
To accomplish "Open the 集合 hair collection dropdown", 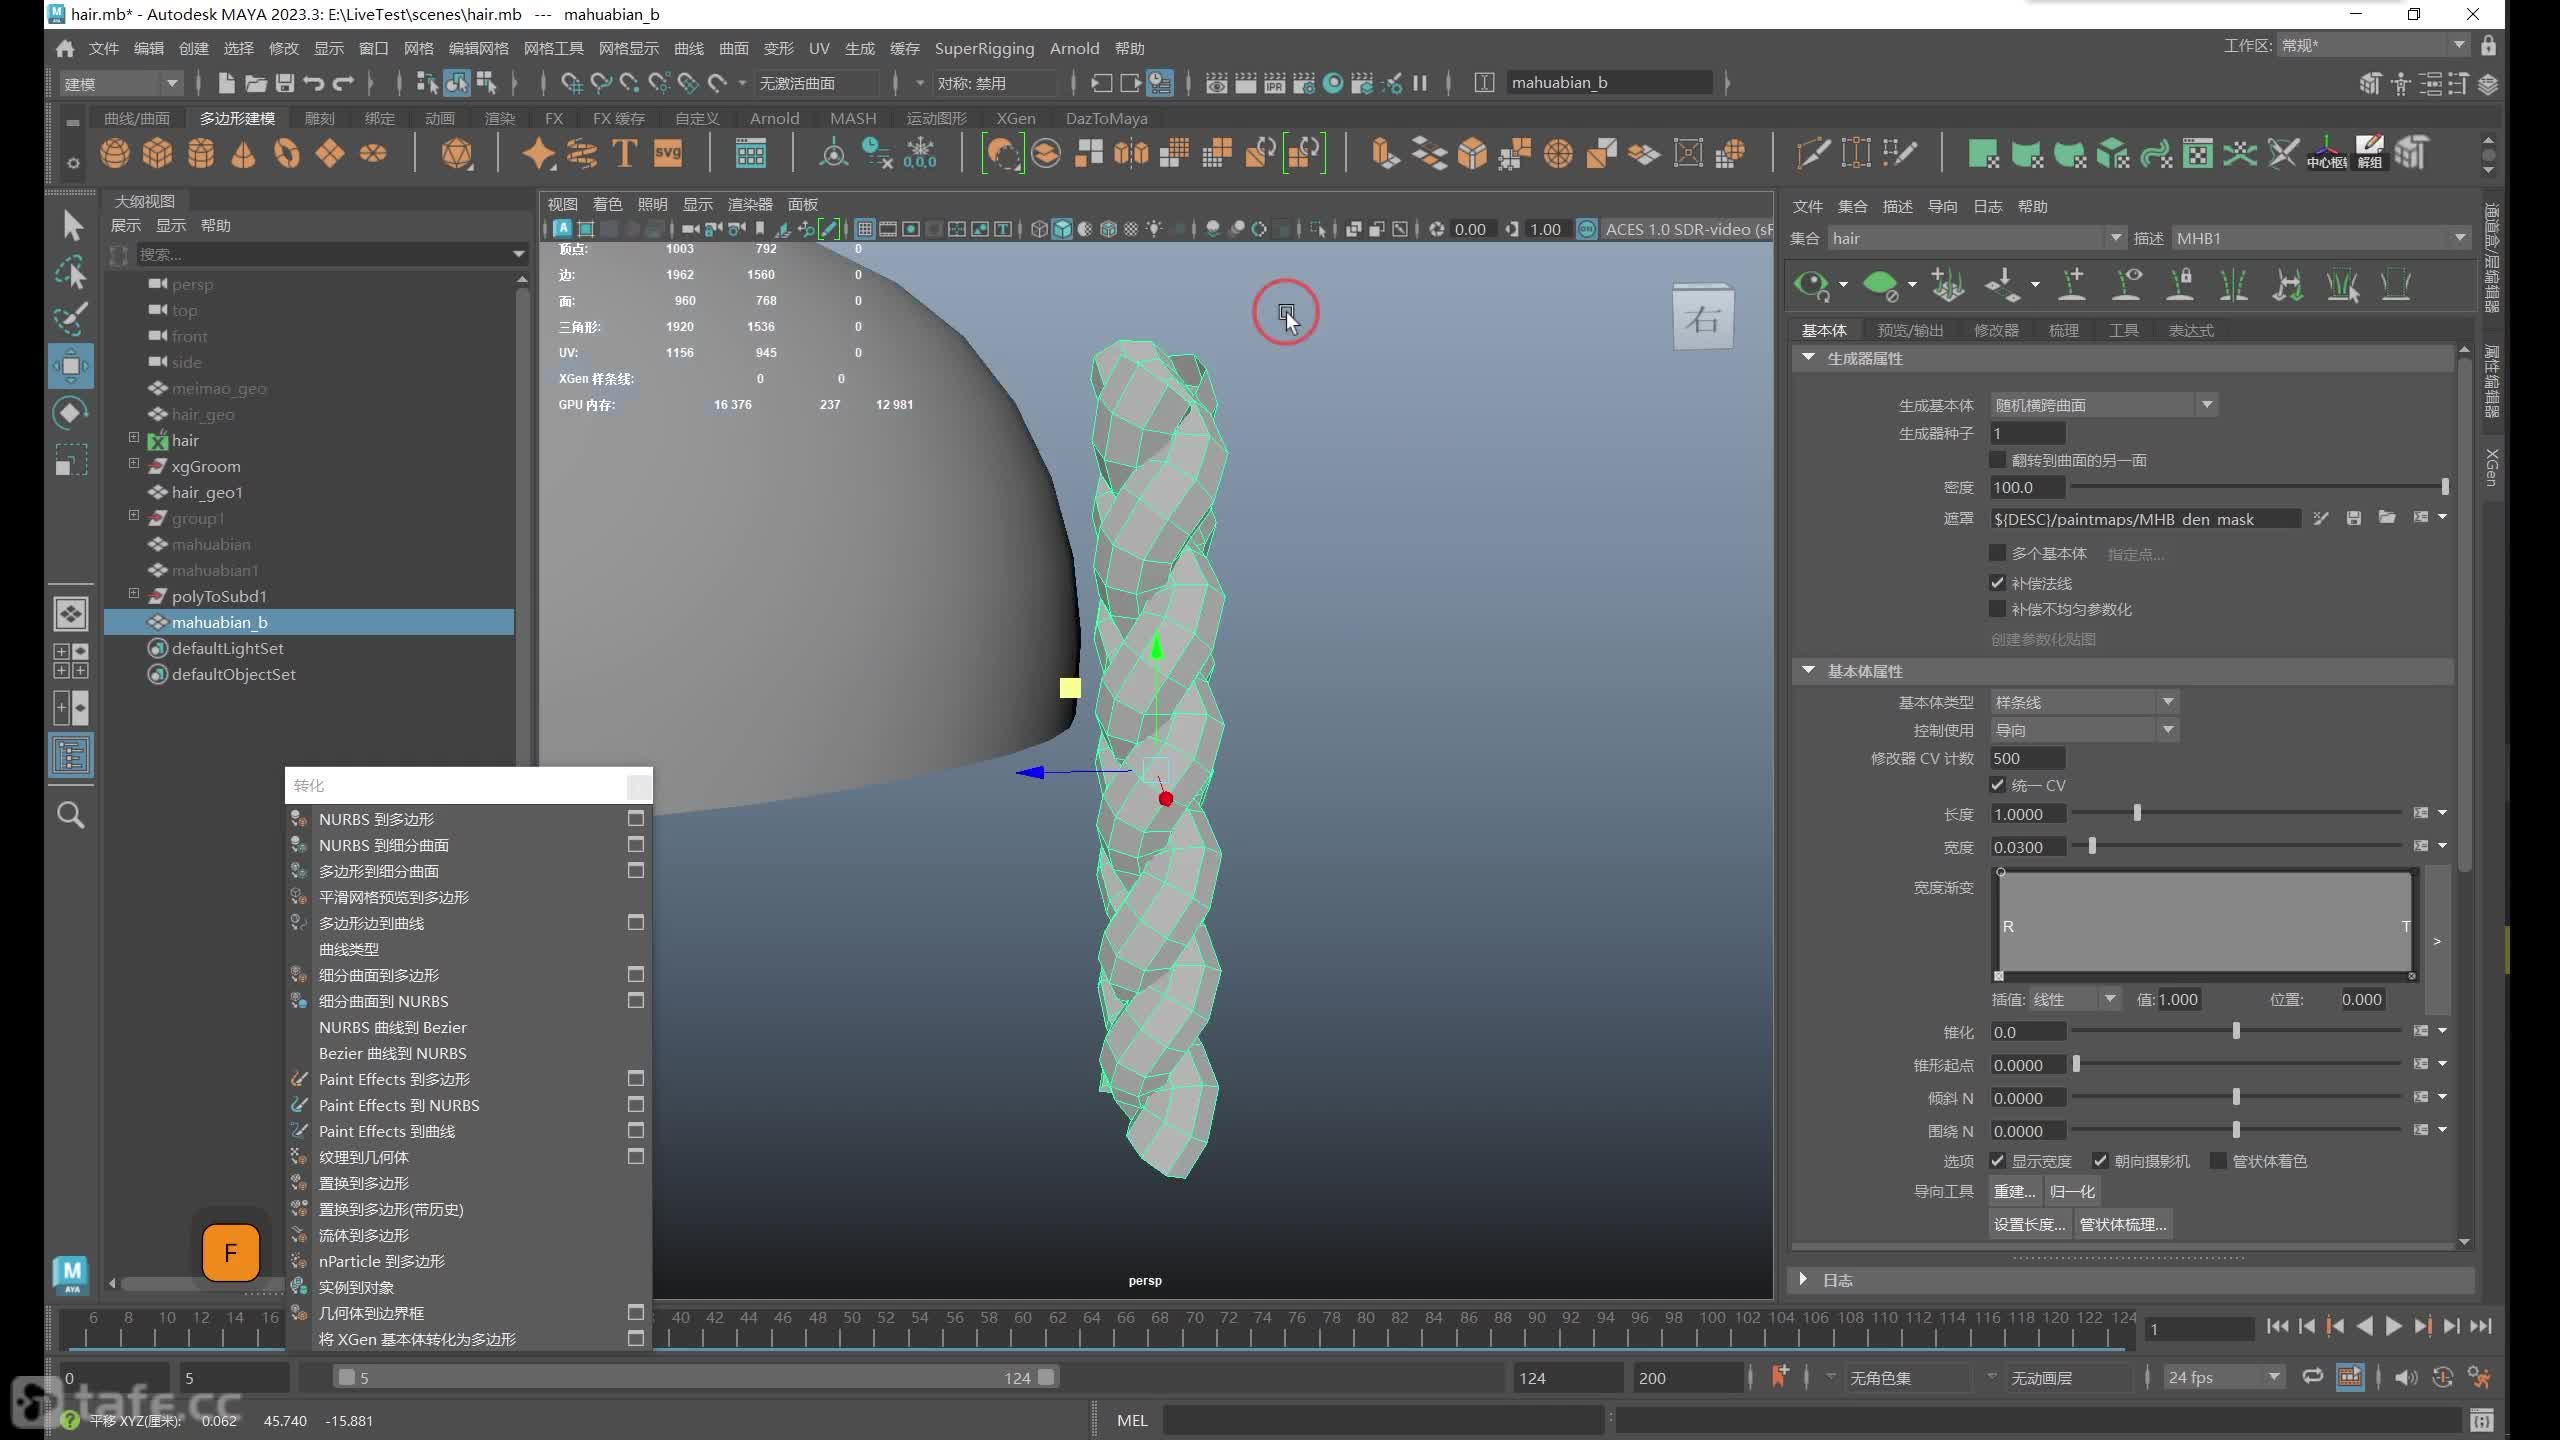I will coord(1976,238).
